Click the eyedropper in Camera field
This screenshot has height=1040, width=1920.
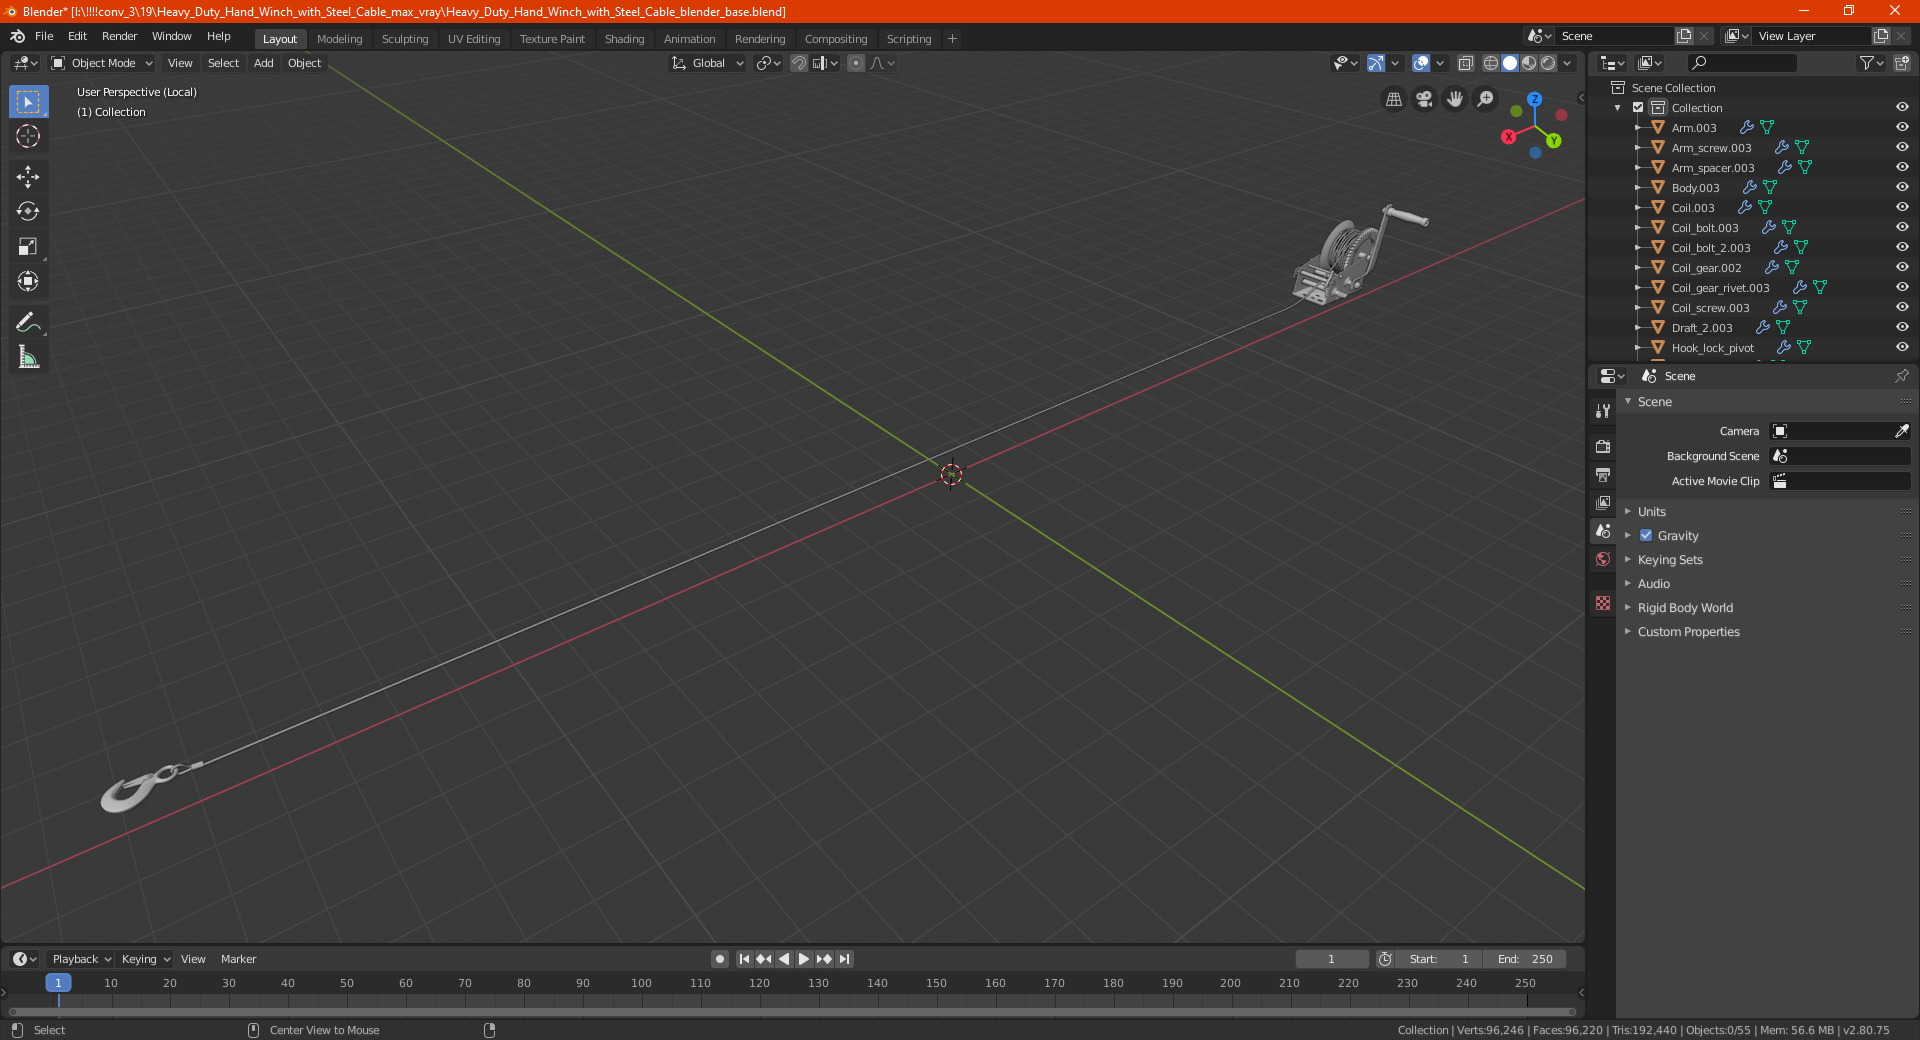pos(1901,431)
